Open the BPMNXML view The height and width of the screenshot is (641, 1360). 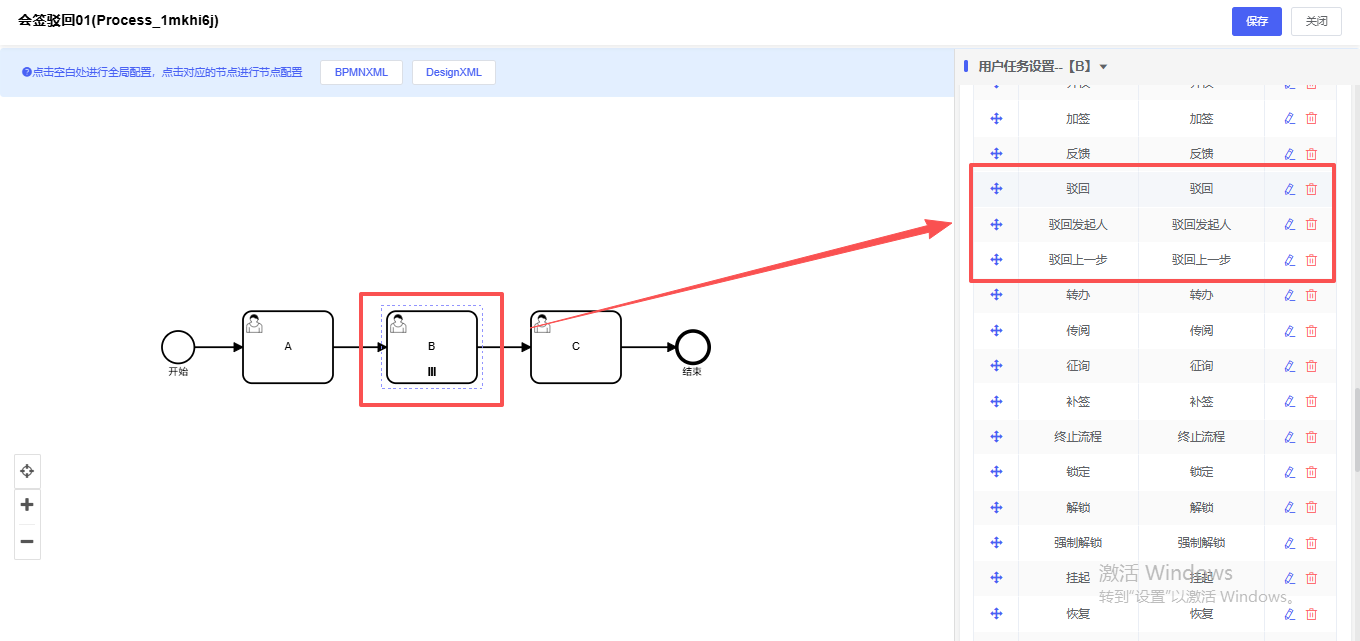click(x=361, y=72)
